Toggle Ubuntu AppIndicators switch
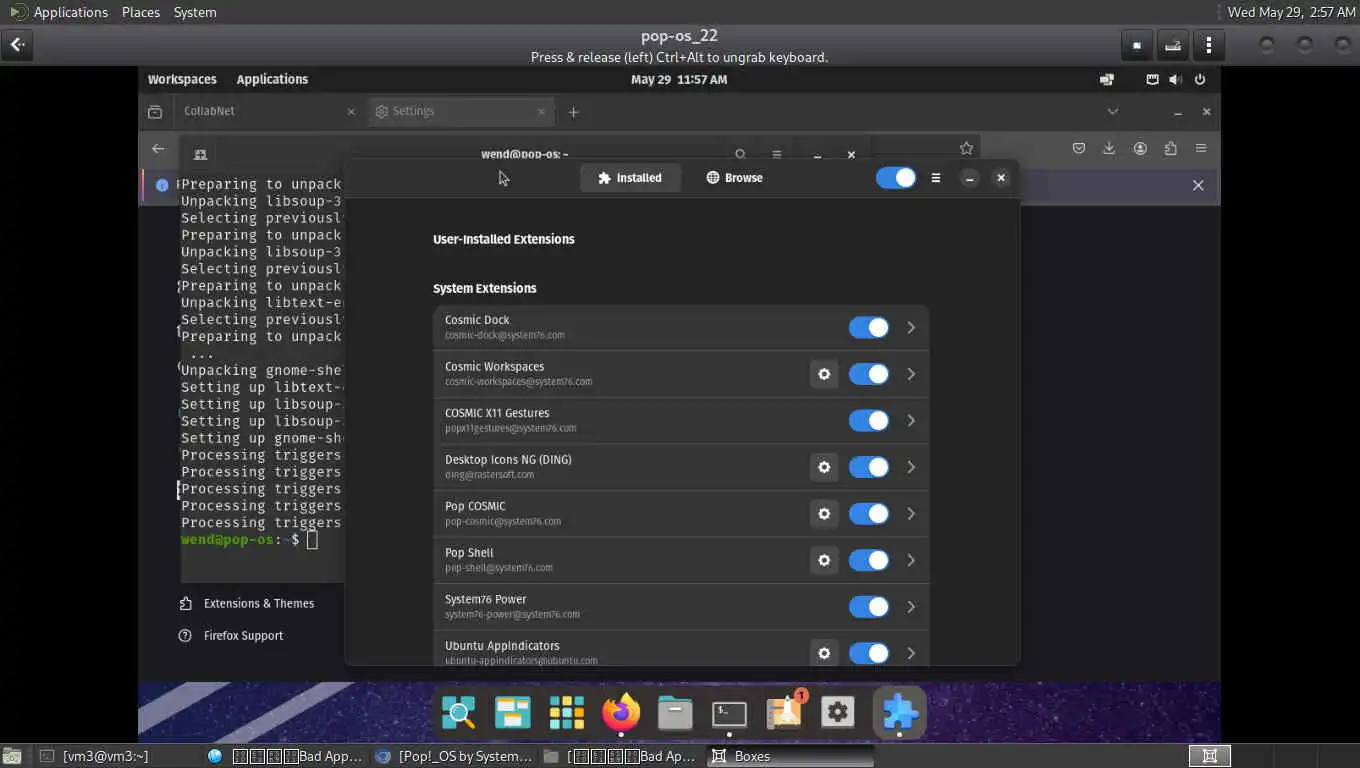This screenshot has height=768, width=1360. point(868,653)
